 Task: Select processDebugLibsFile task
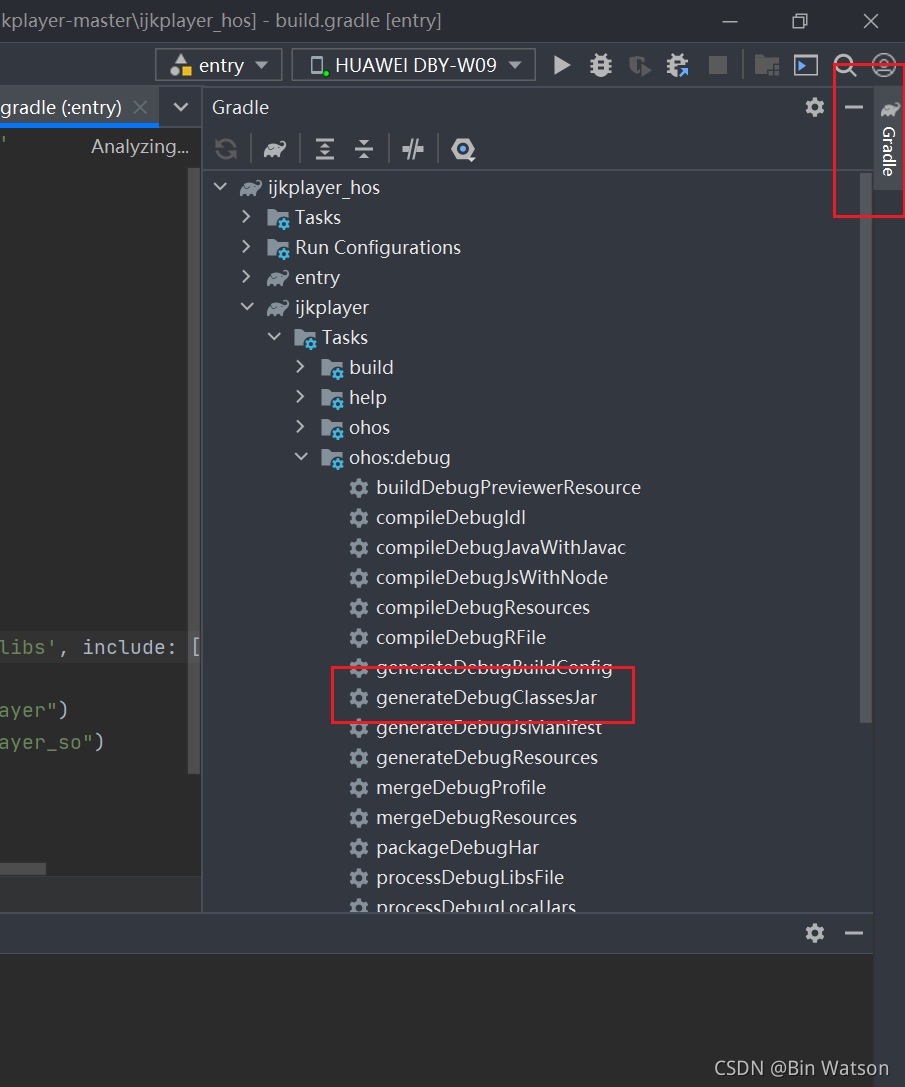[470, 877]
